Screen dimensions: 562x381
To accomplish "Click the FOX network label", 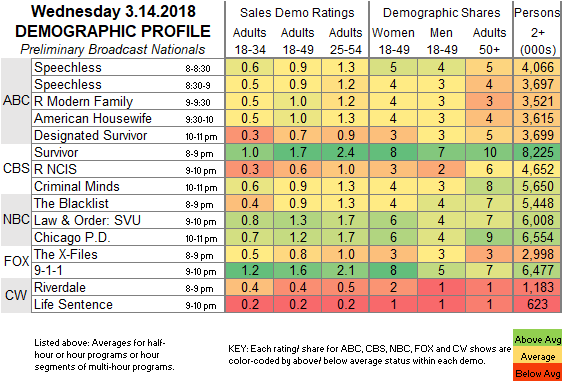I will (16, 262).
